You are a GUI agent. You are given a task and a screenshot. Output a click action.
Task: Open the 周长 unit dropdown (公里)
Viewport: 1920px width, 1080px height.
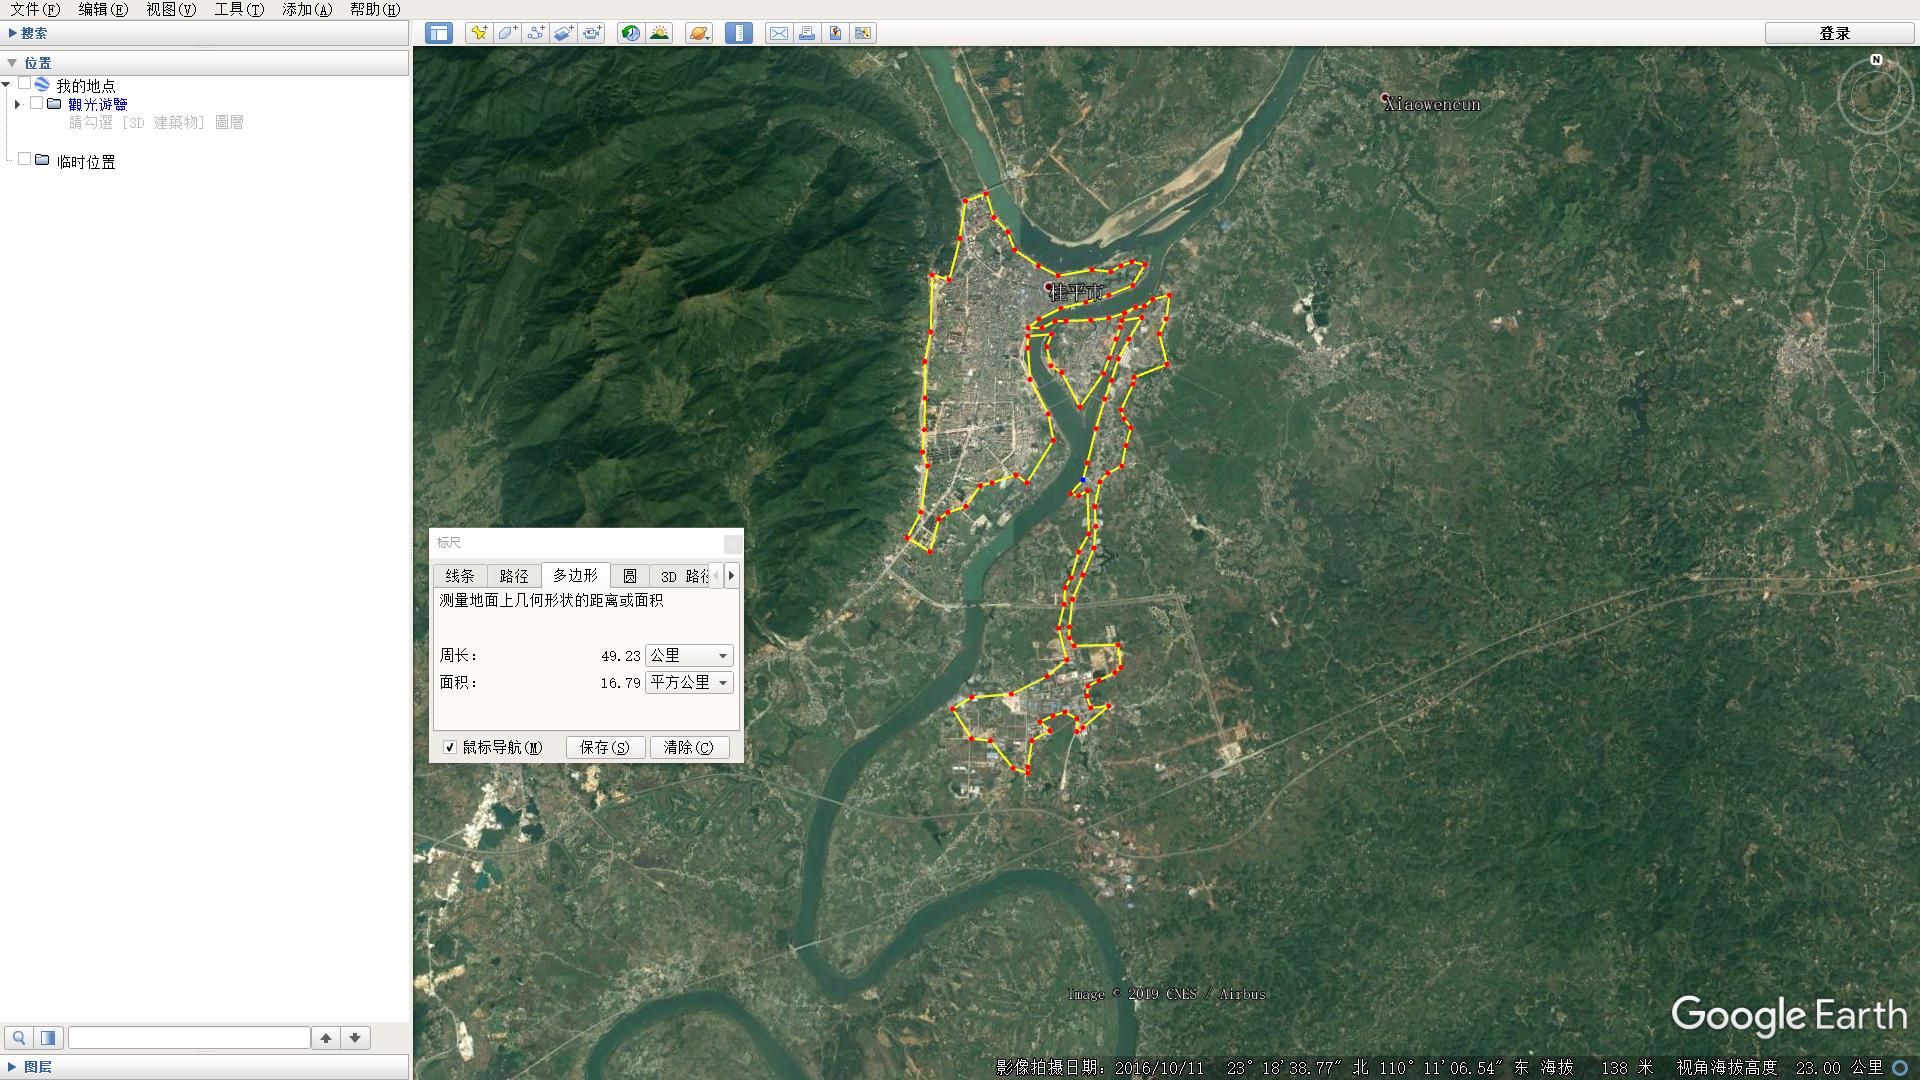click(x=689, y=656)
